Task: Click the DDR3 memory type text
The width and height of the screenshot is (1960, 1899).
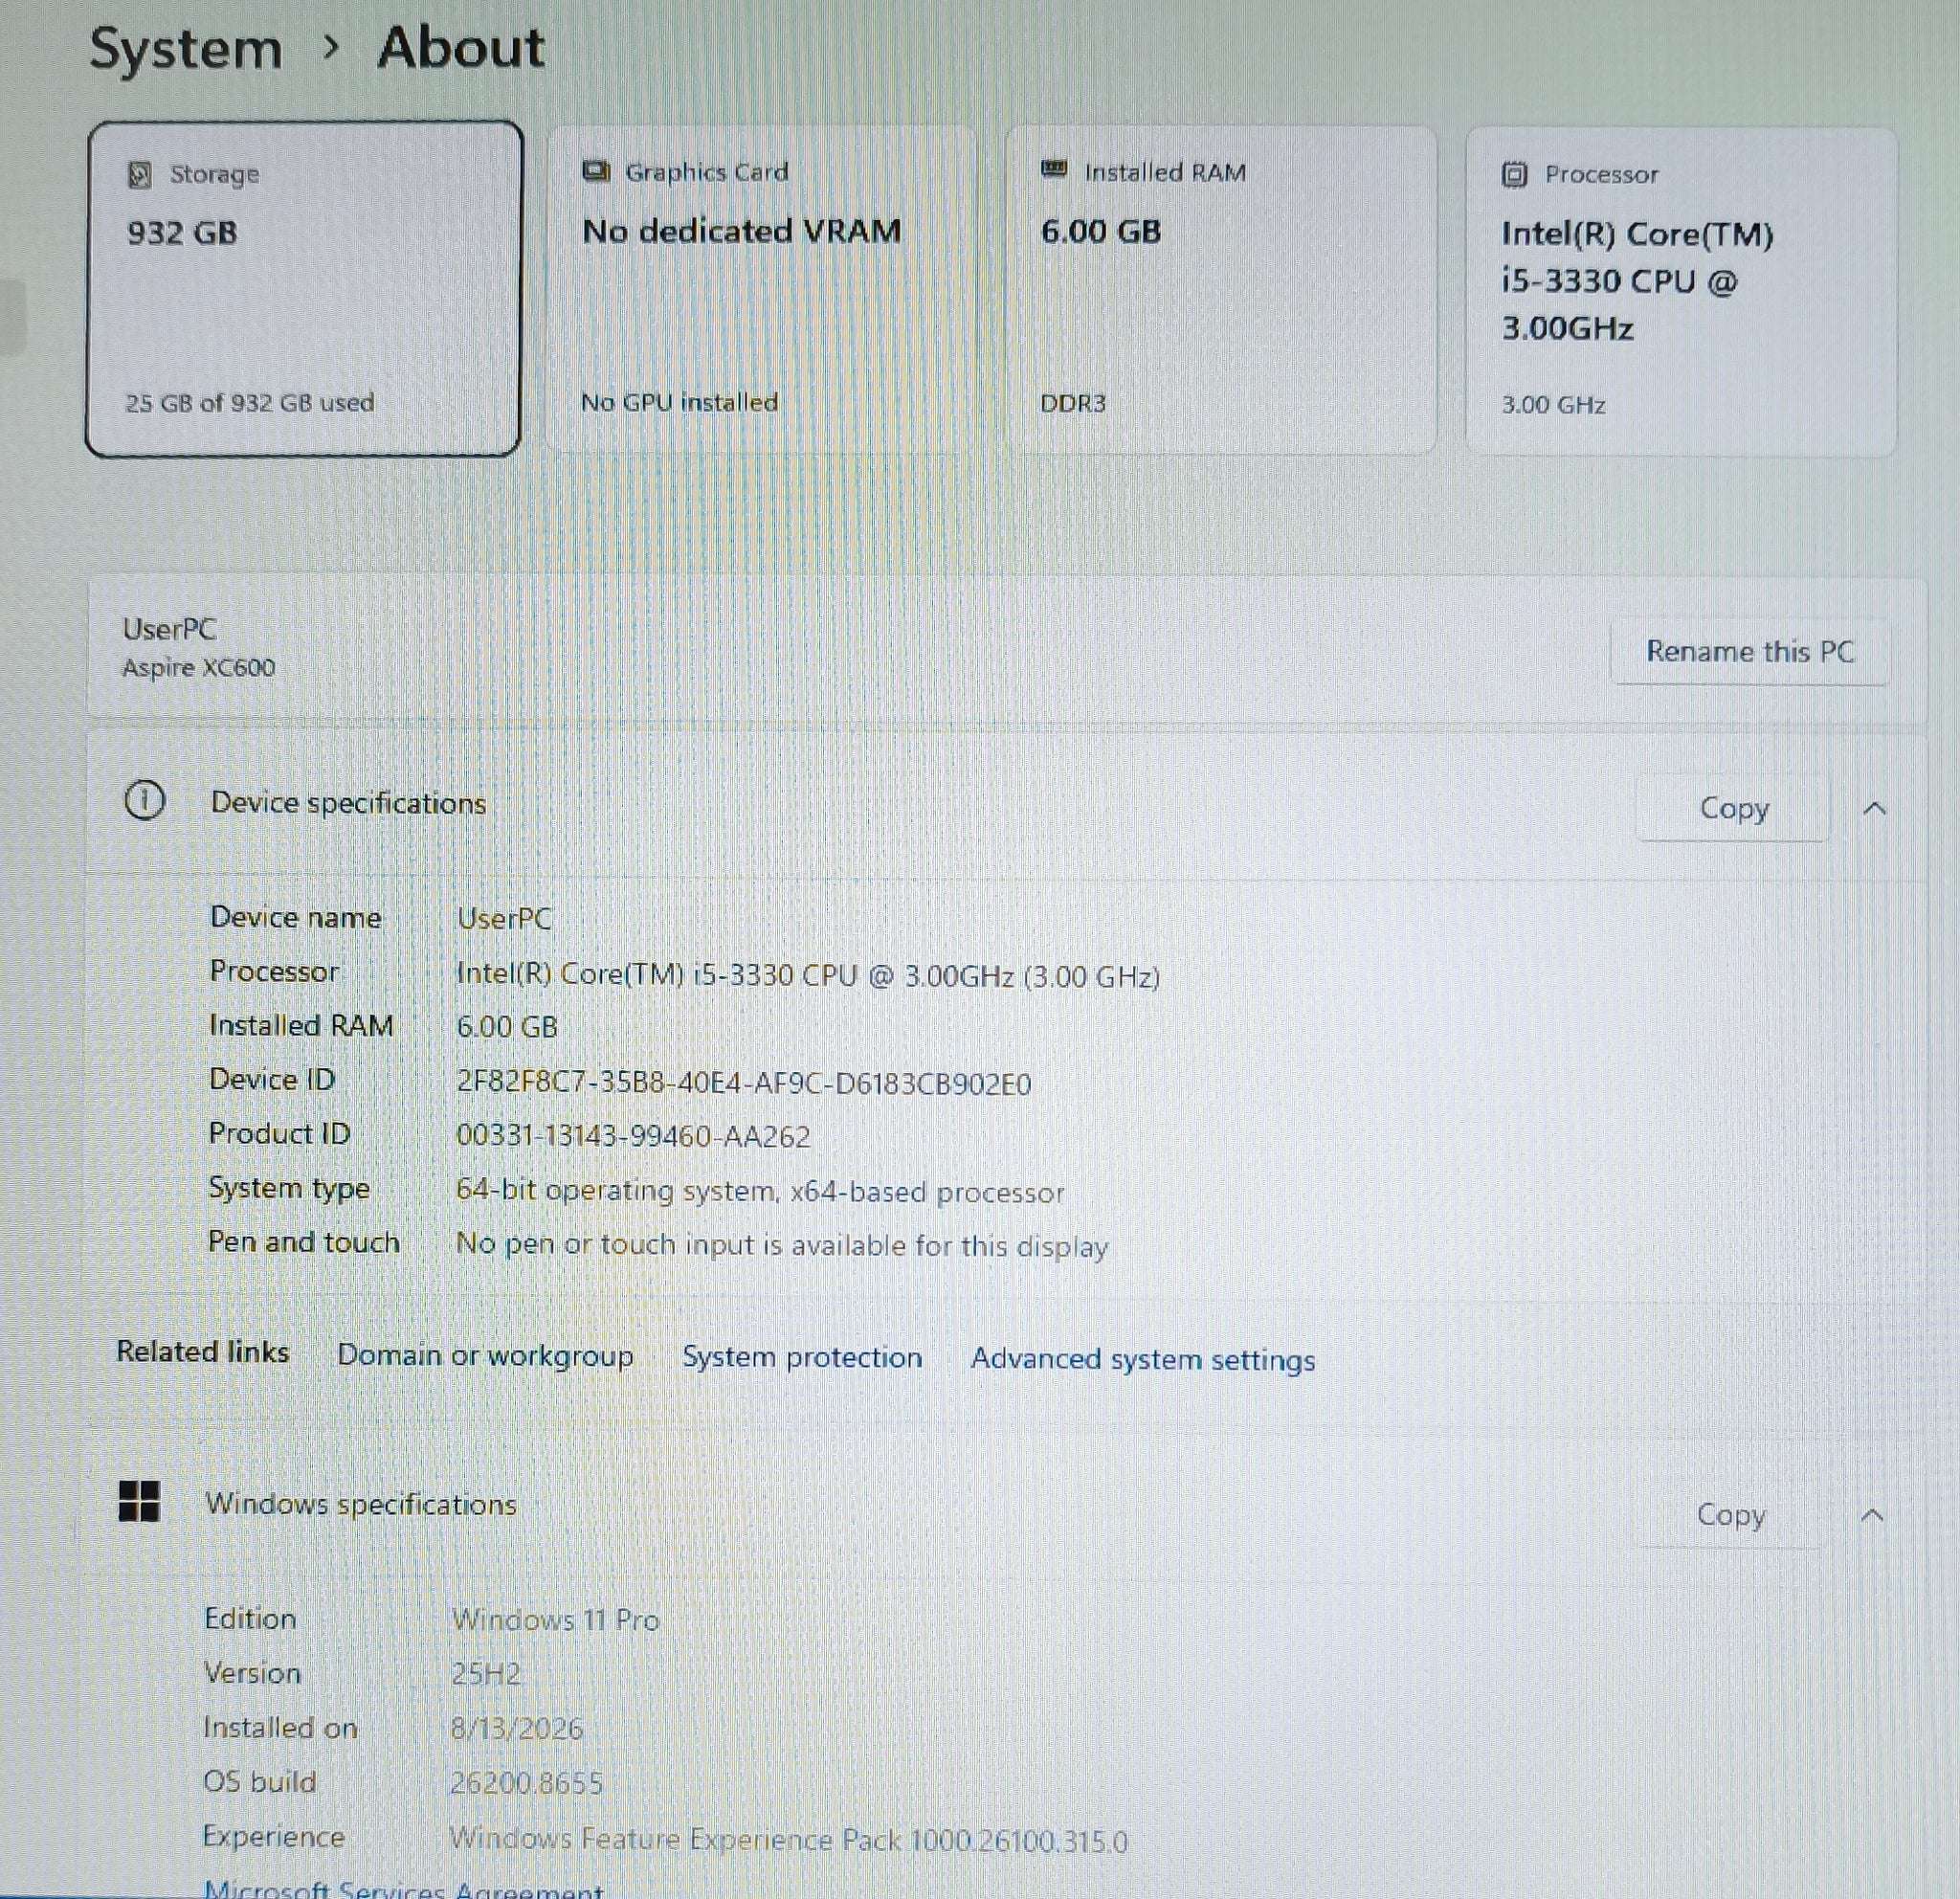Action: [1073, 403]
